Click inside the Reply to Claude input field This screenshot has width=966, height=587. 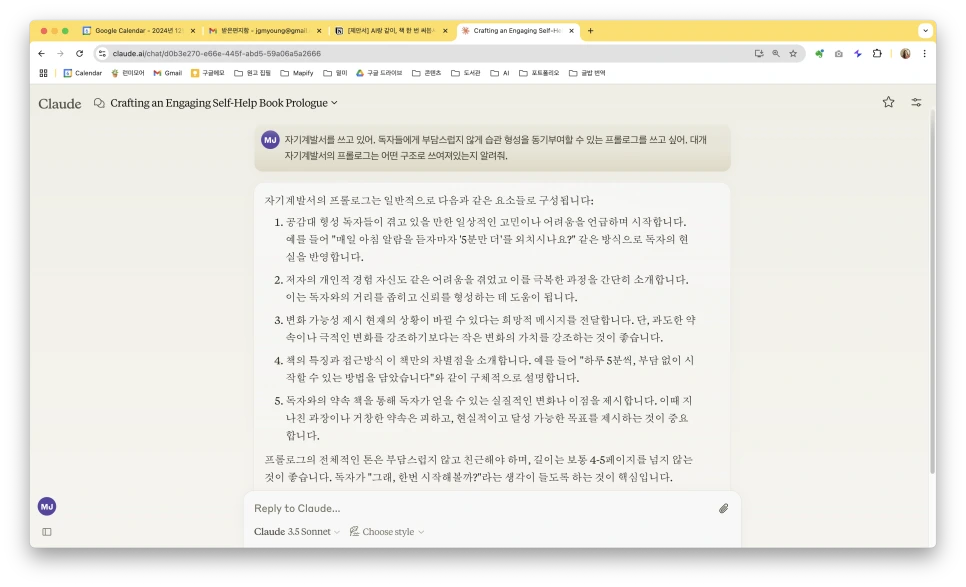pyautogui.click(x=450, y=508)
